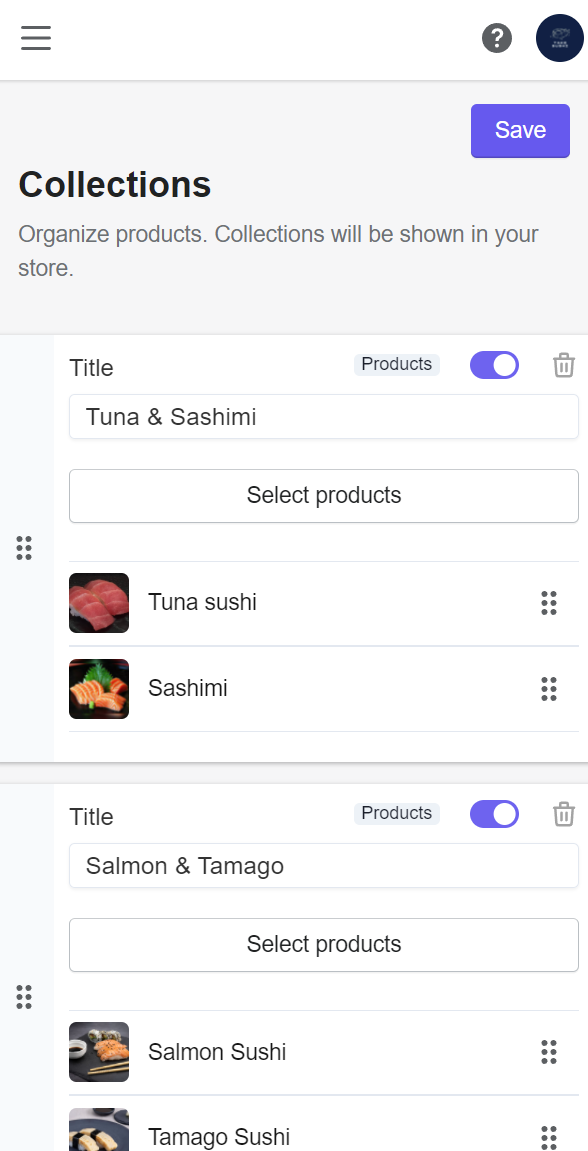
Task: Open help via the question mark icon
Action: tap(497, 37)
